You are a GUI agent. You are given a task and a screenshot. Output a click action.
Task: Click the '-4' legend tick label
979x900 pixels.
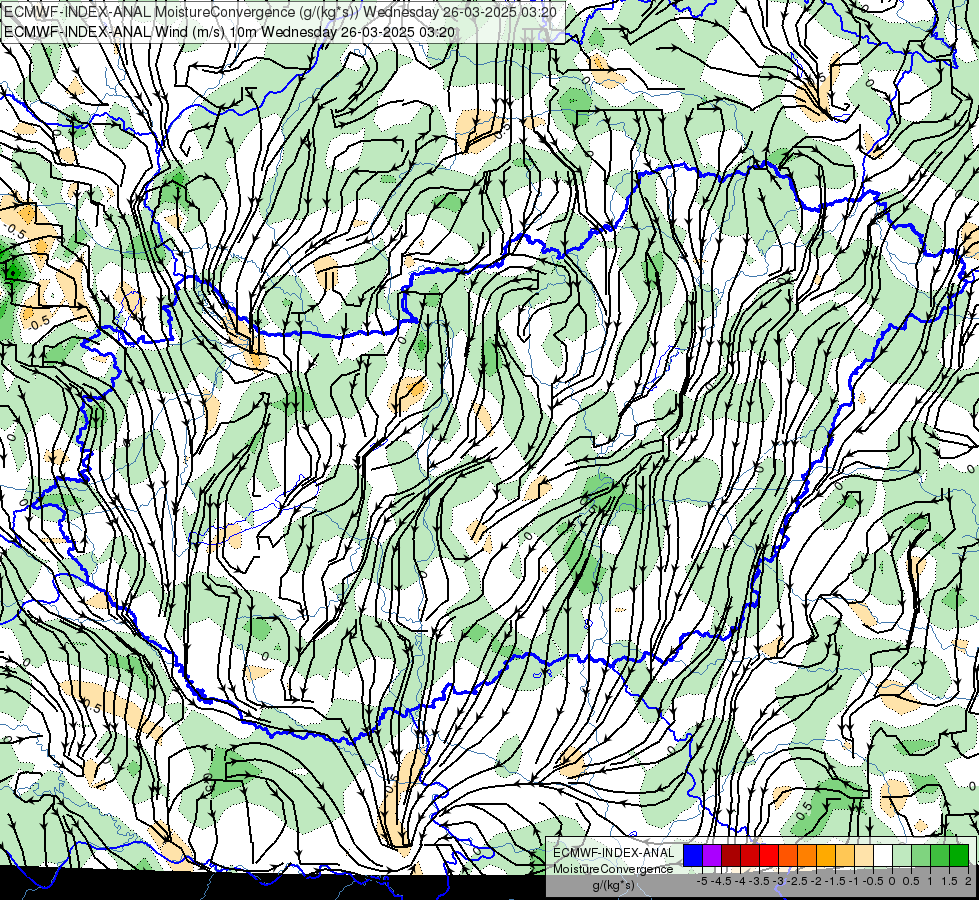(x=740, y=881)
